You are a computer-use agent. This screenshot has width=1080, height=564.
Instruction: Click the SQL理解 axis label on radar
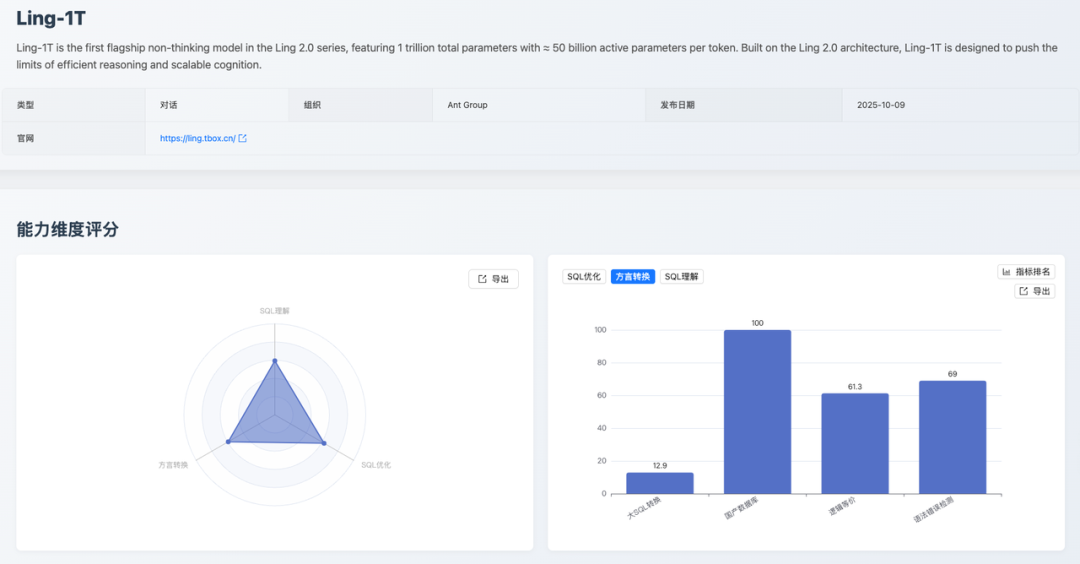(x=274, y=311)
